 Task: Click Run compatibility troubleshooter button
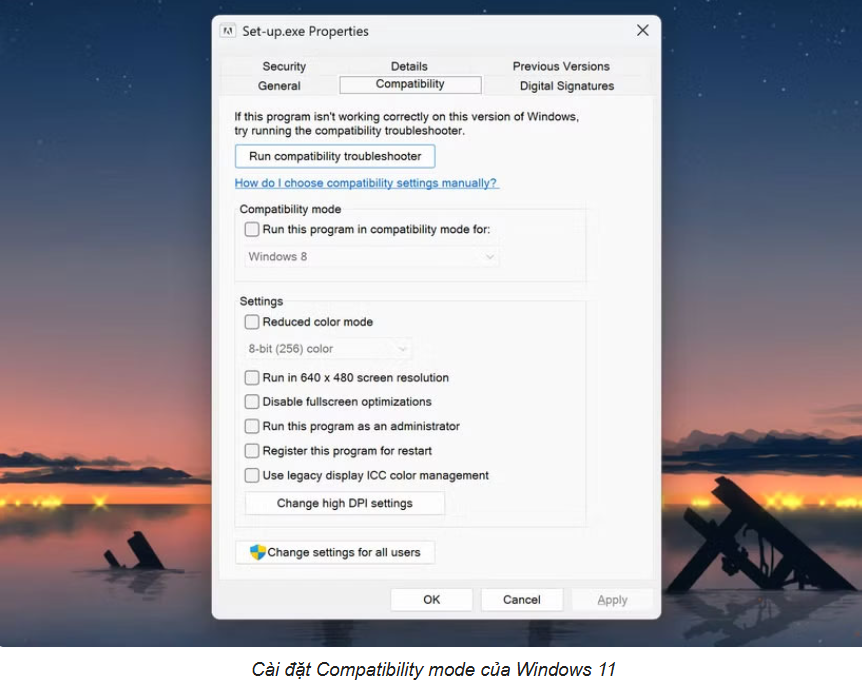[x=335, y=157]
